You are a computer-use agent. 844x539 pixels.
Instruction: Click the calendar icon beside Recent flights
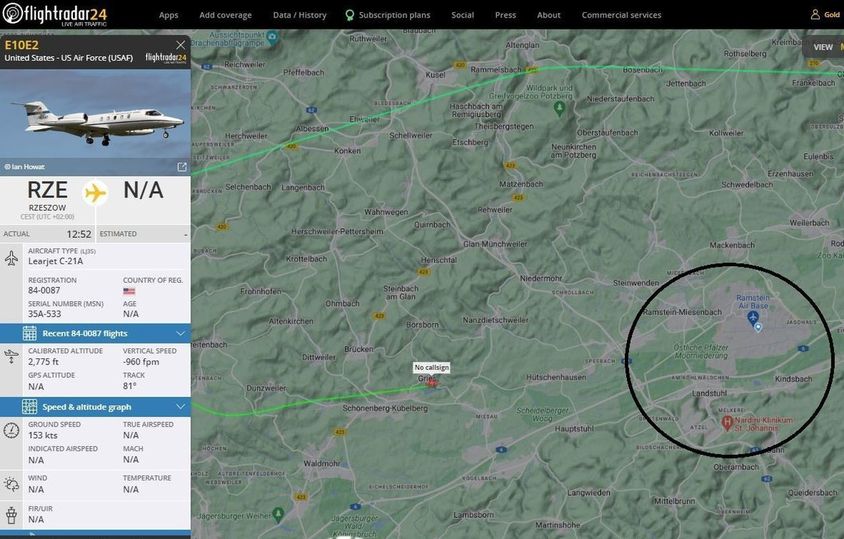coord(29,333)
